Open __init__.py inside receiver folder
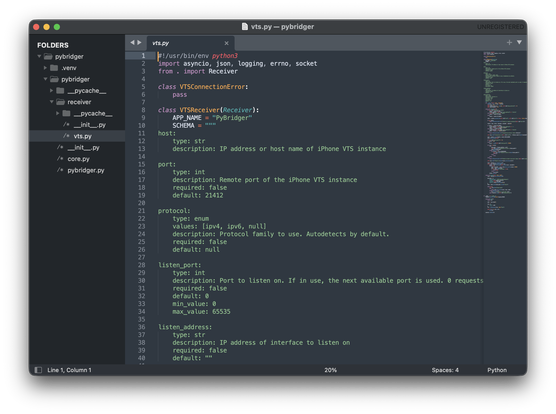 pyautogui.click(x=90, y=125)
